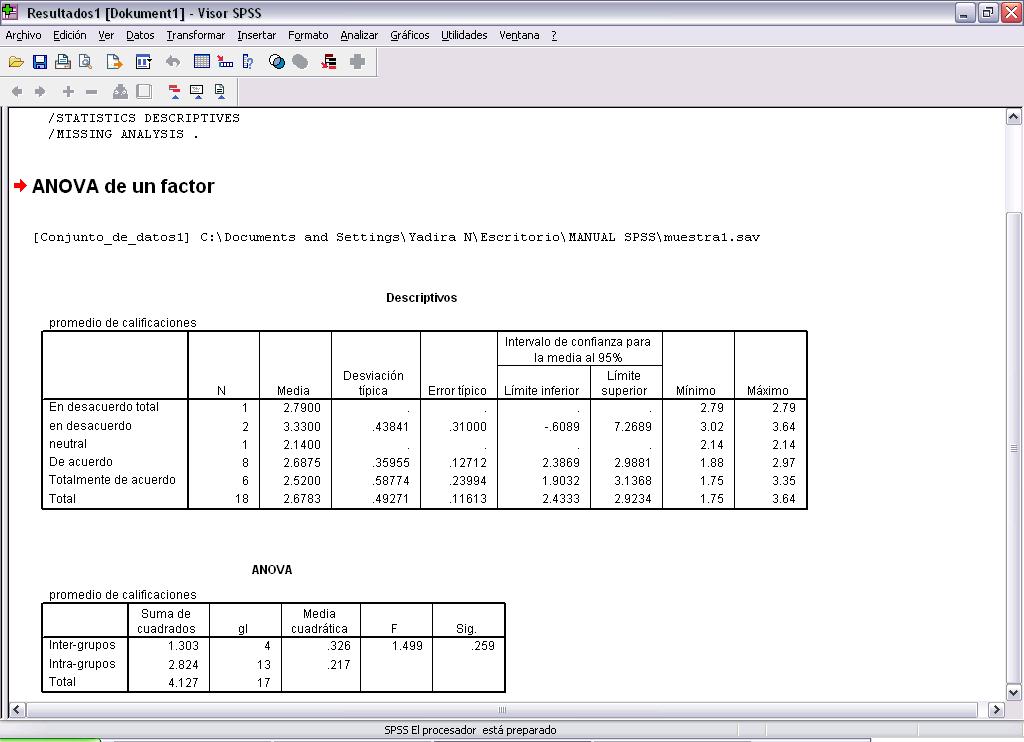
Task: Click the 'Totalmente de acuerdo' row label
Action: click(112, 480)
